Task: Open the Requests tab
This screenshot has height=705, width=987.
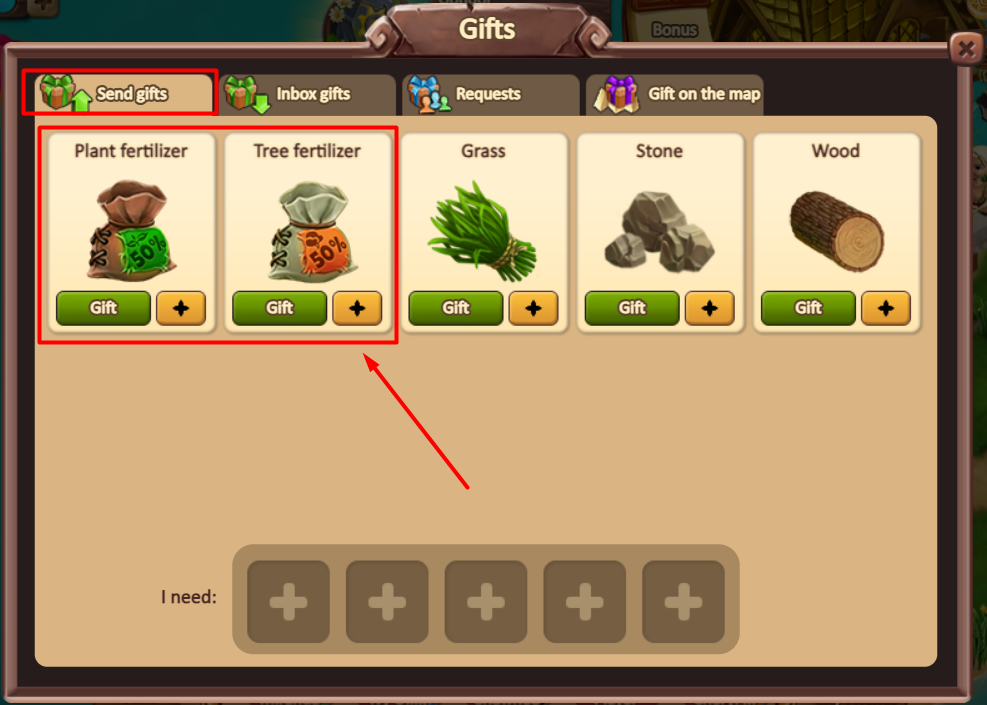Action: (491, 94)
